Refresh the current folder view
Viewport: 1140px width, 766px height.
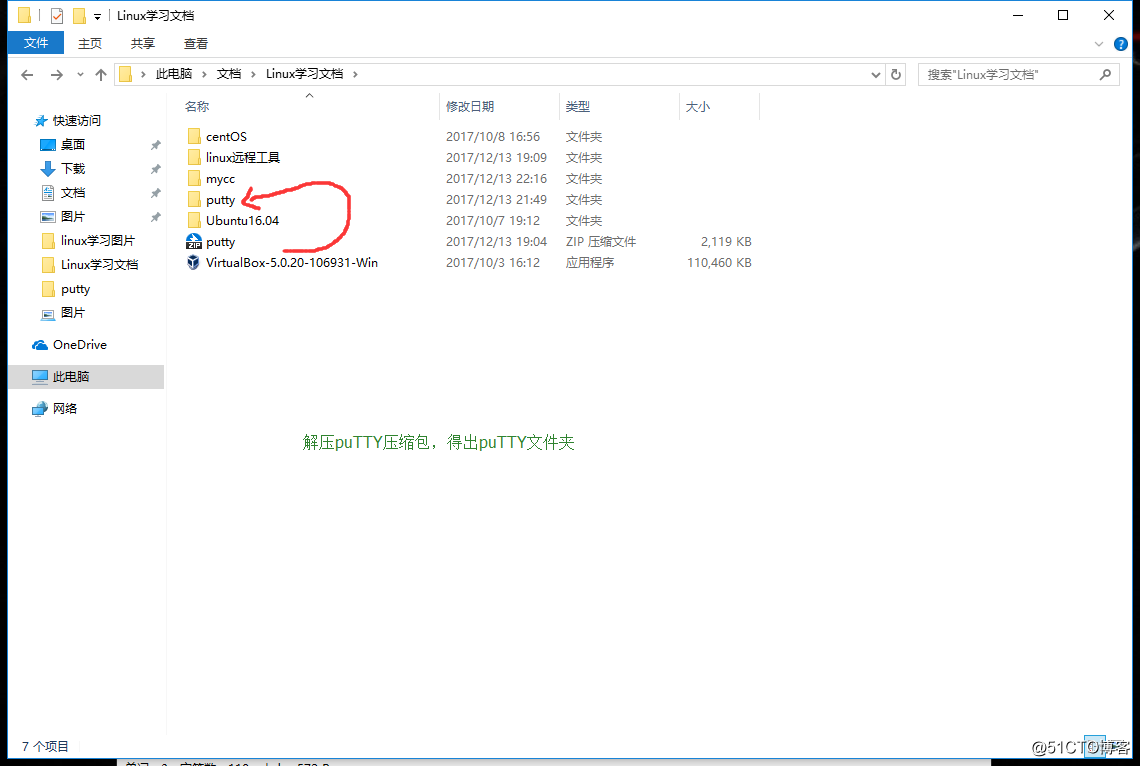896,74
